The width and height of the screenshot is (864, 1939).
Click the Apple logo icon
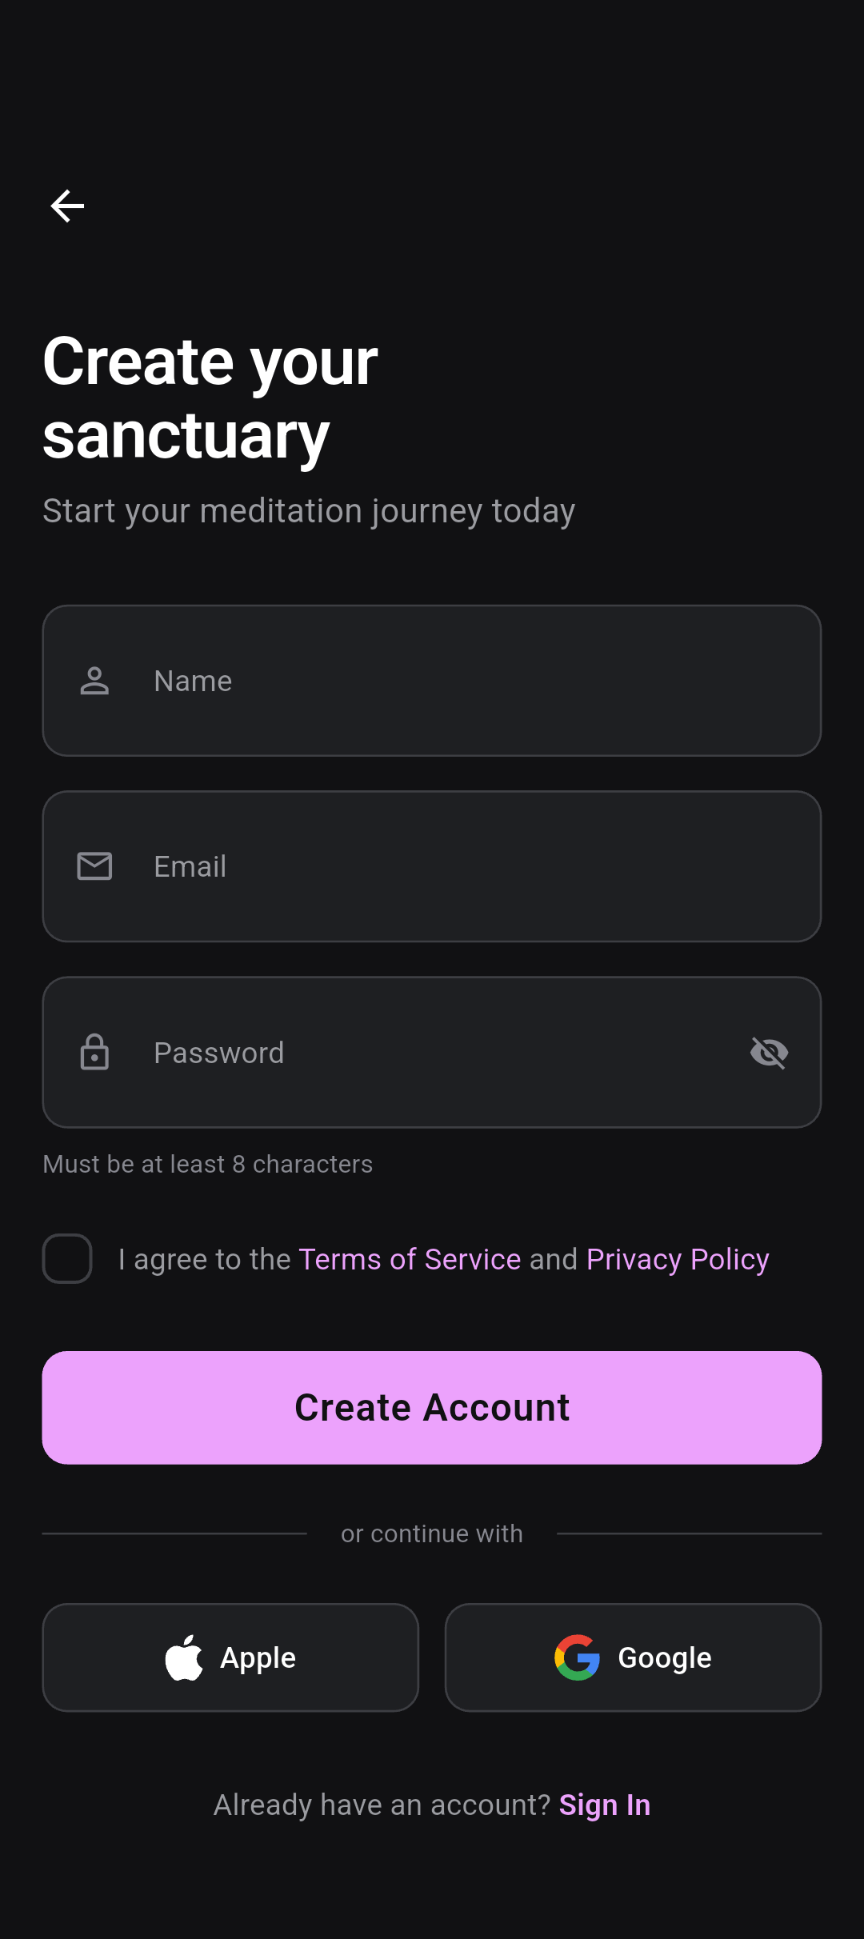pos(184,1657)
